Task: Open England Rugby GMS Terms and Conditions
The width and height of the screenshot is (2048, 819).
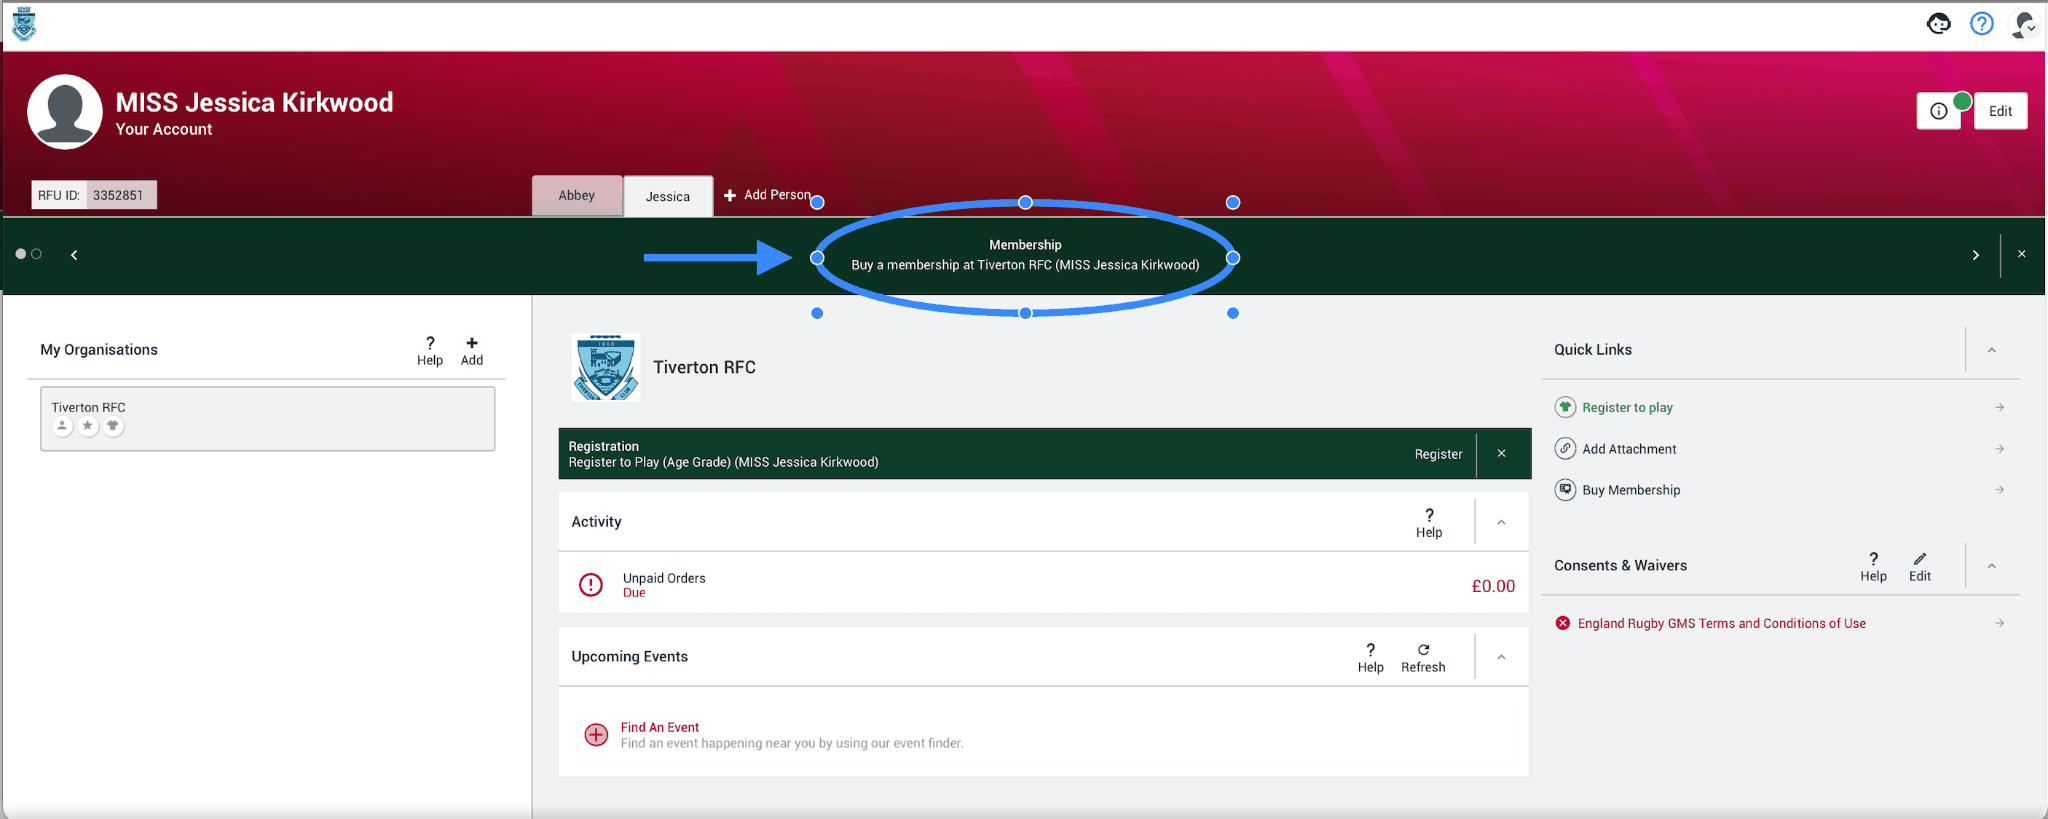Action: [x=1721, y=623]
